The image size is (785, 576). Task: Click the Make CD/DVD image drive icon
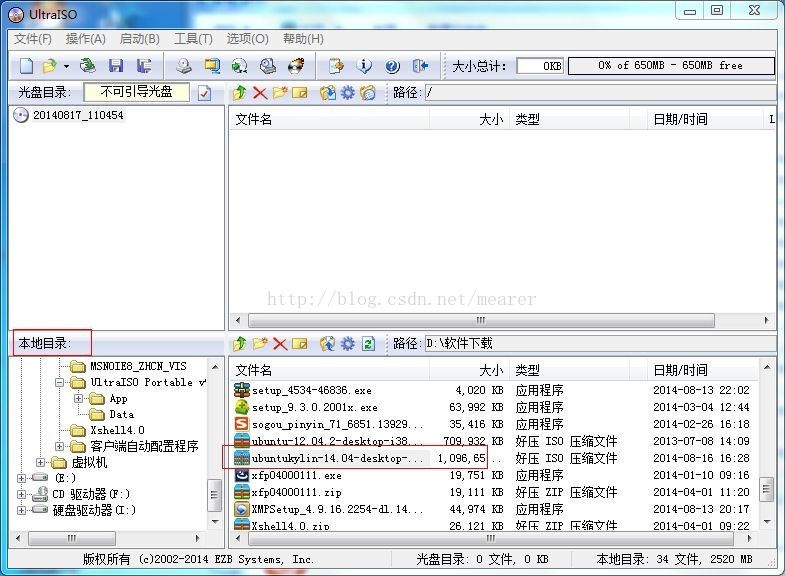pos(184,66)
